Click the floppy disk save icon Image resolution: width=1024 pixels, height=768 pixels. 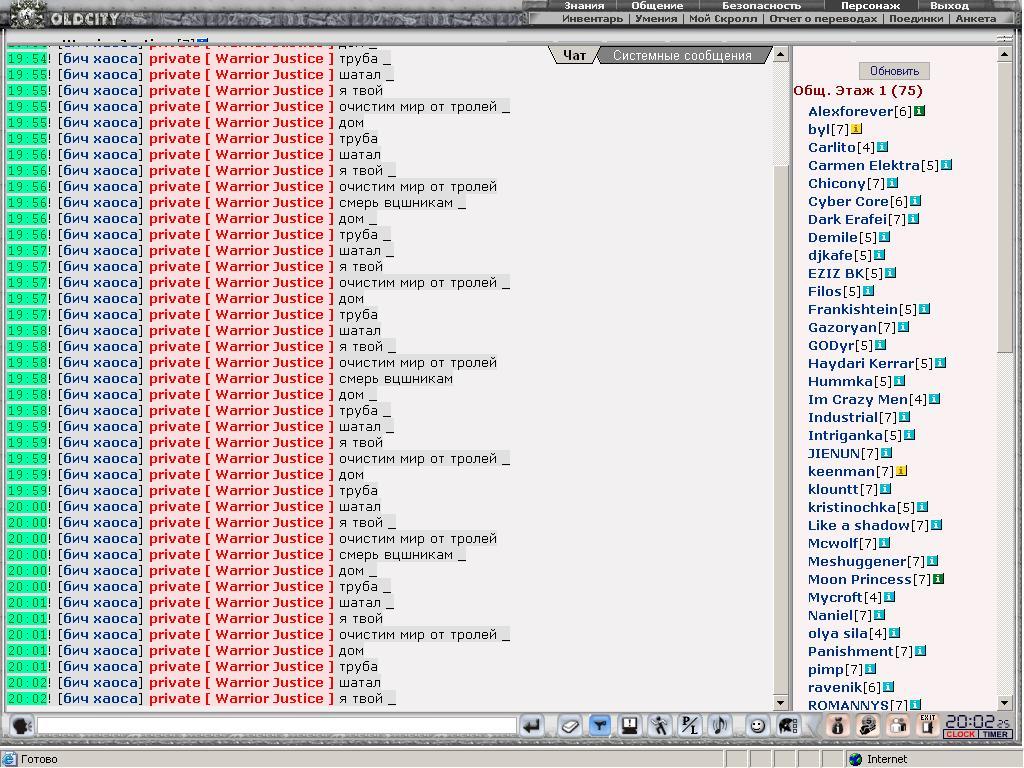[629, 726]
